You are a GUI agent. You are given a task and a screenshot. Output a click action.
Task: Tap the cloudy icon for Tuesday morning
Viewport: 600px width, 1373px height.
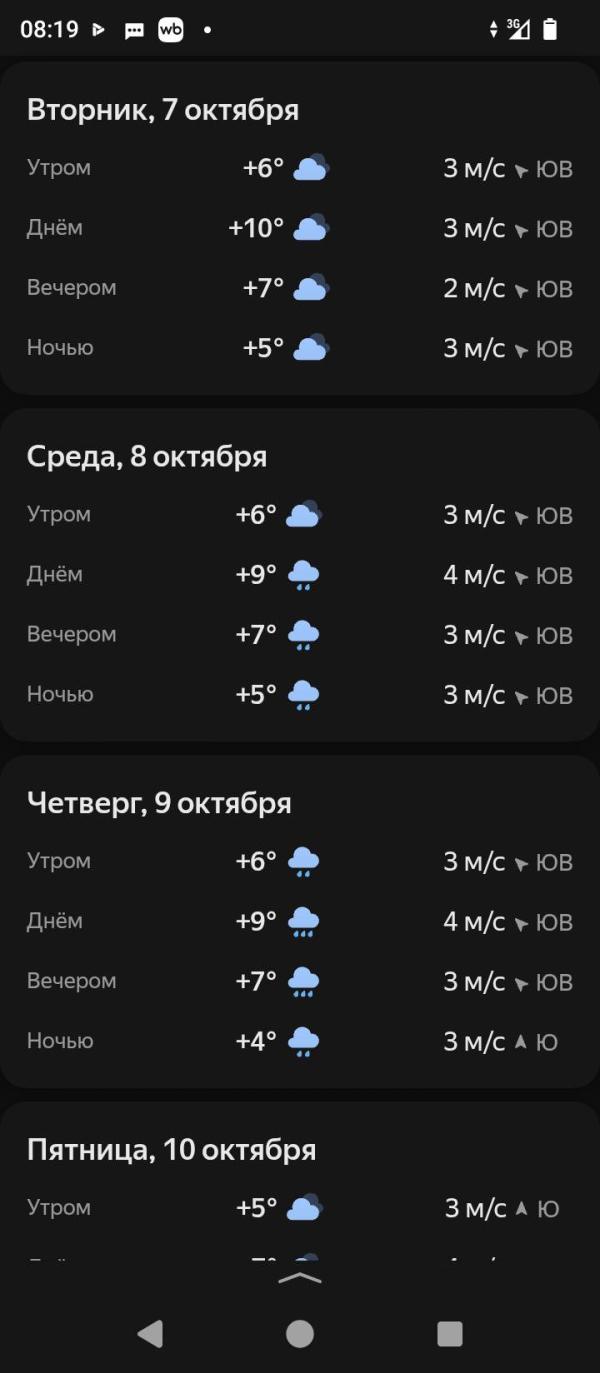pyautogui.click(x=311, y=168)
